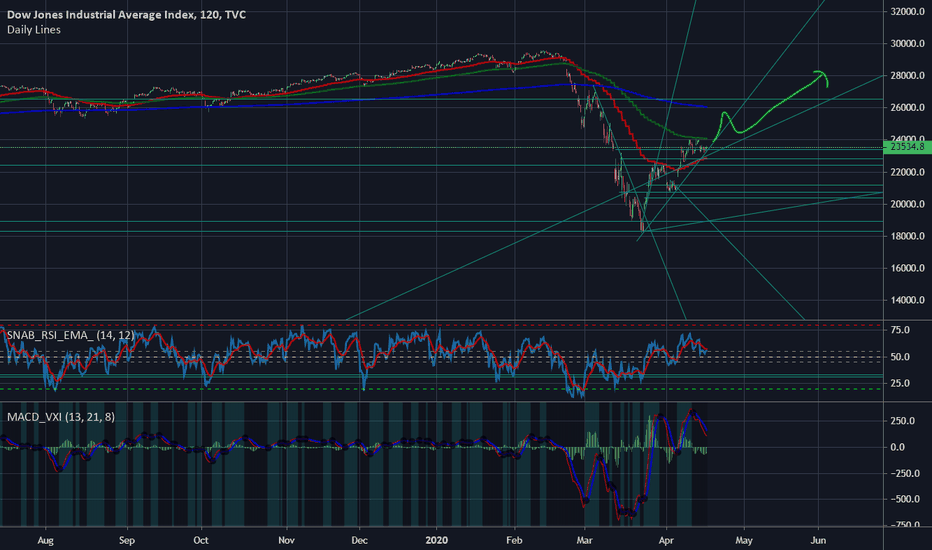The width and height of the screenshot is (932, 550).
Task: Click the Nov label on time axis
Action: [286, 540]
